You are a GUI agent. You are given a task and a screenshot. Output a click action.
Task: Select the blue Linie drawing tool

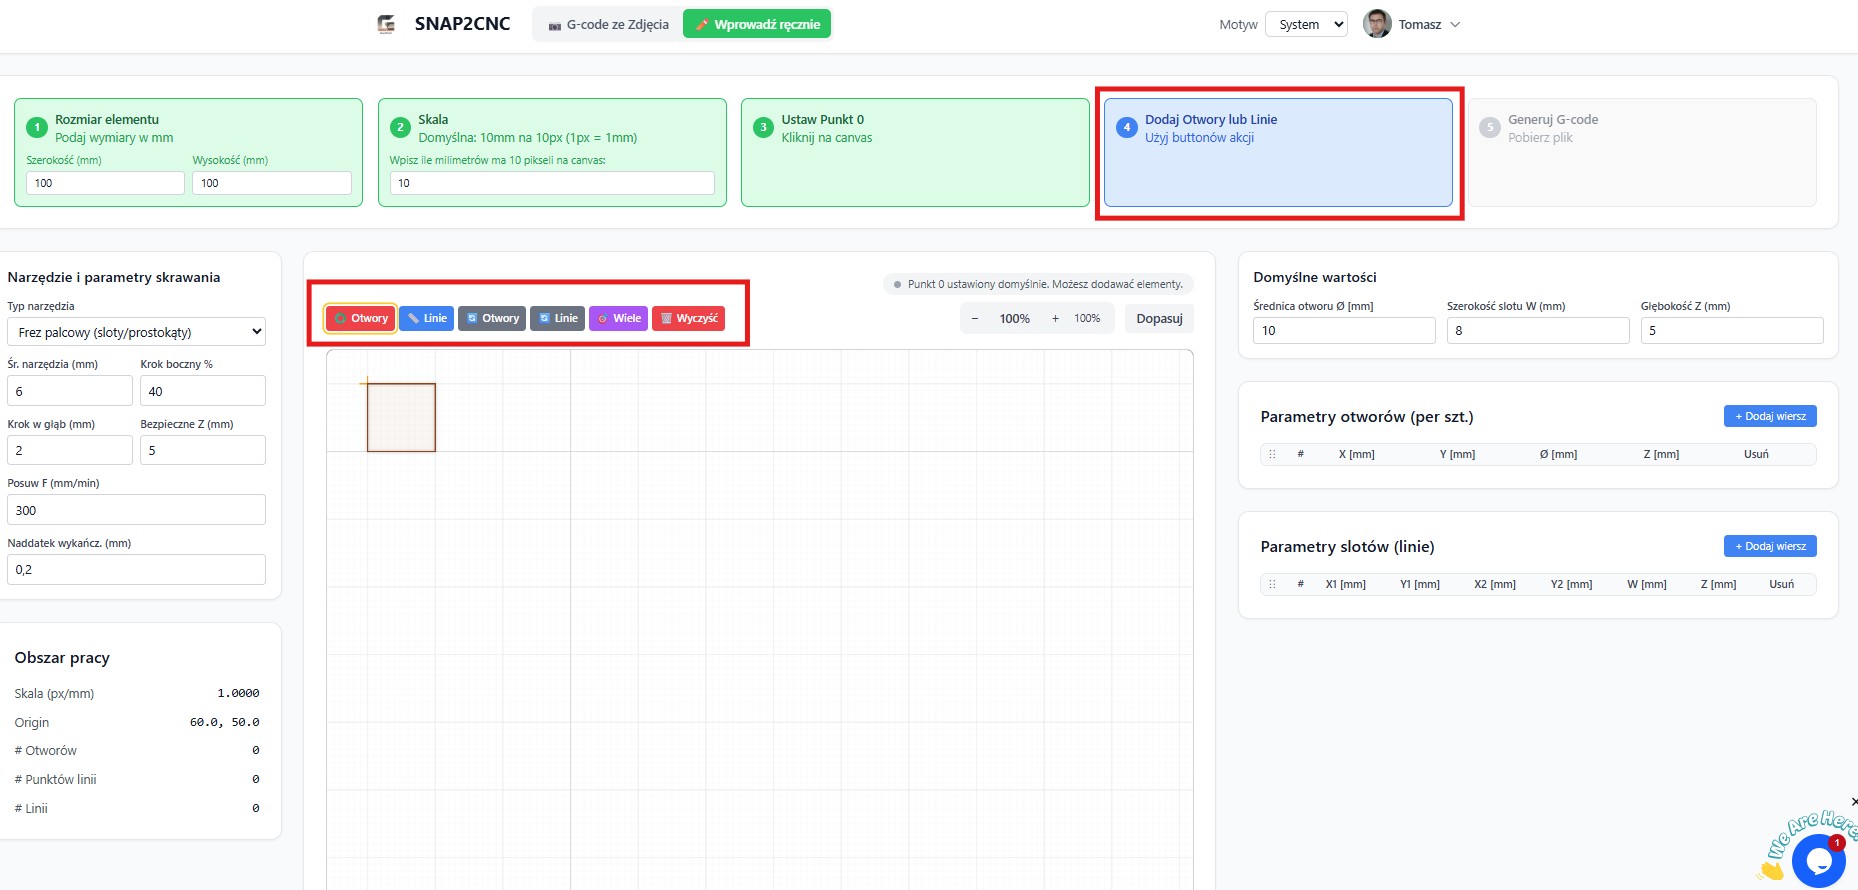click(426, 318)
